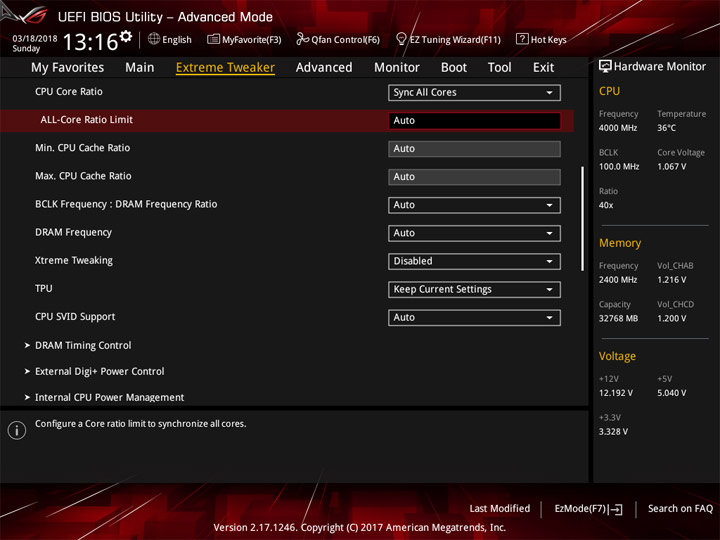Click the CPU Core Ratio label
Viewport: 720px width, 540px height.
click(x=69, y=92)
